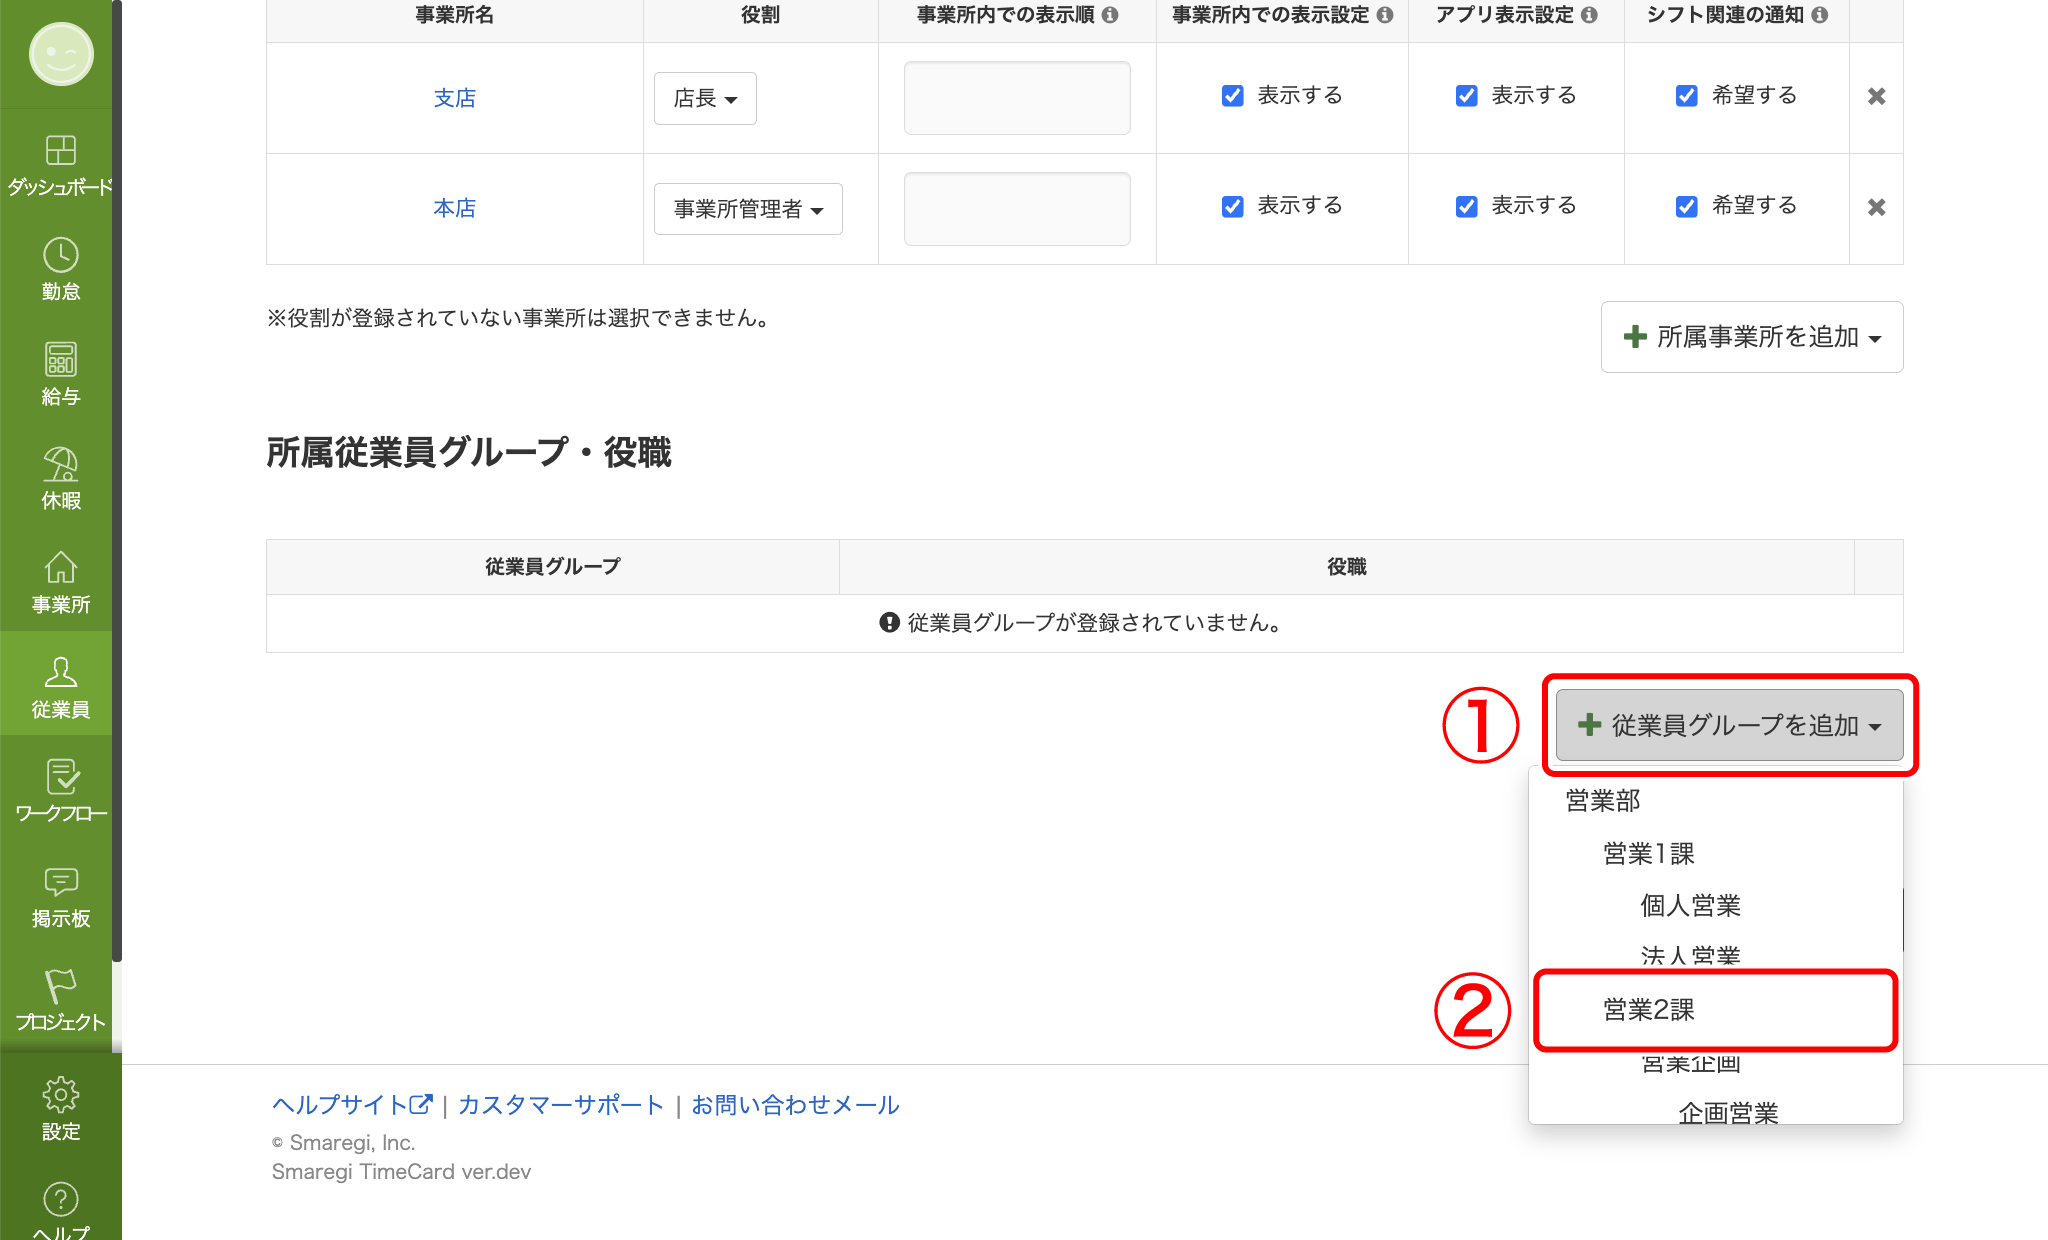Click display order field for 本店

tap(1017, 209)
